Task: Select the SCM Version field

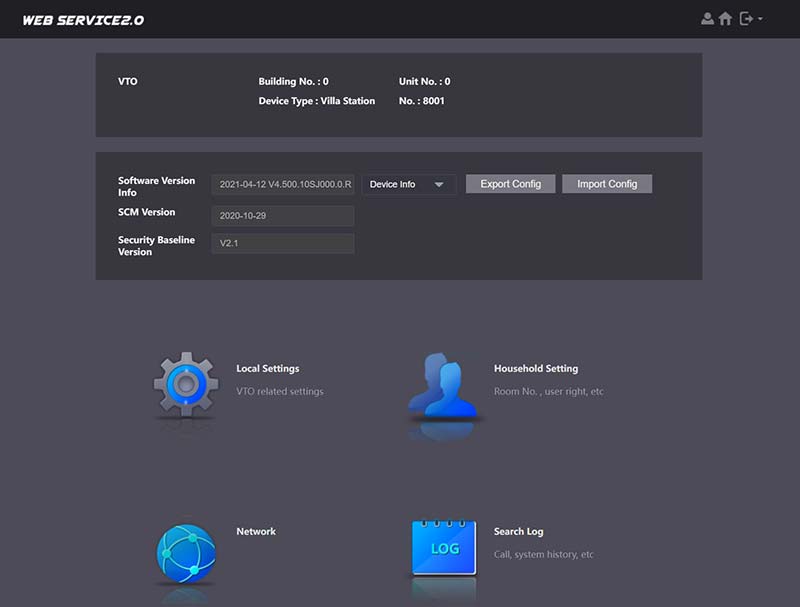Action: click(x=283, y=216)
